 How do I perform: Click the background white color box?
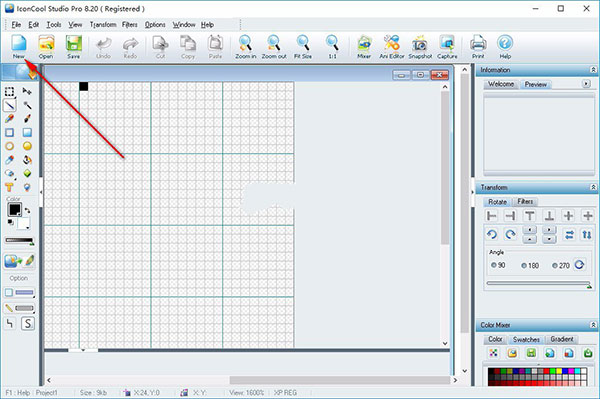(x=23, y=223)
